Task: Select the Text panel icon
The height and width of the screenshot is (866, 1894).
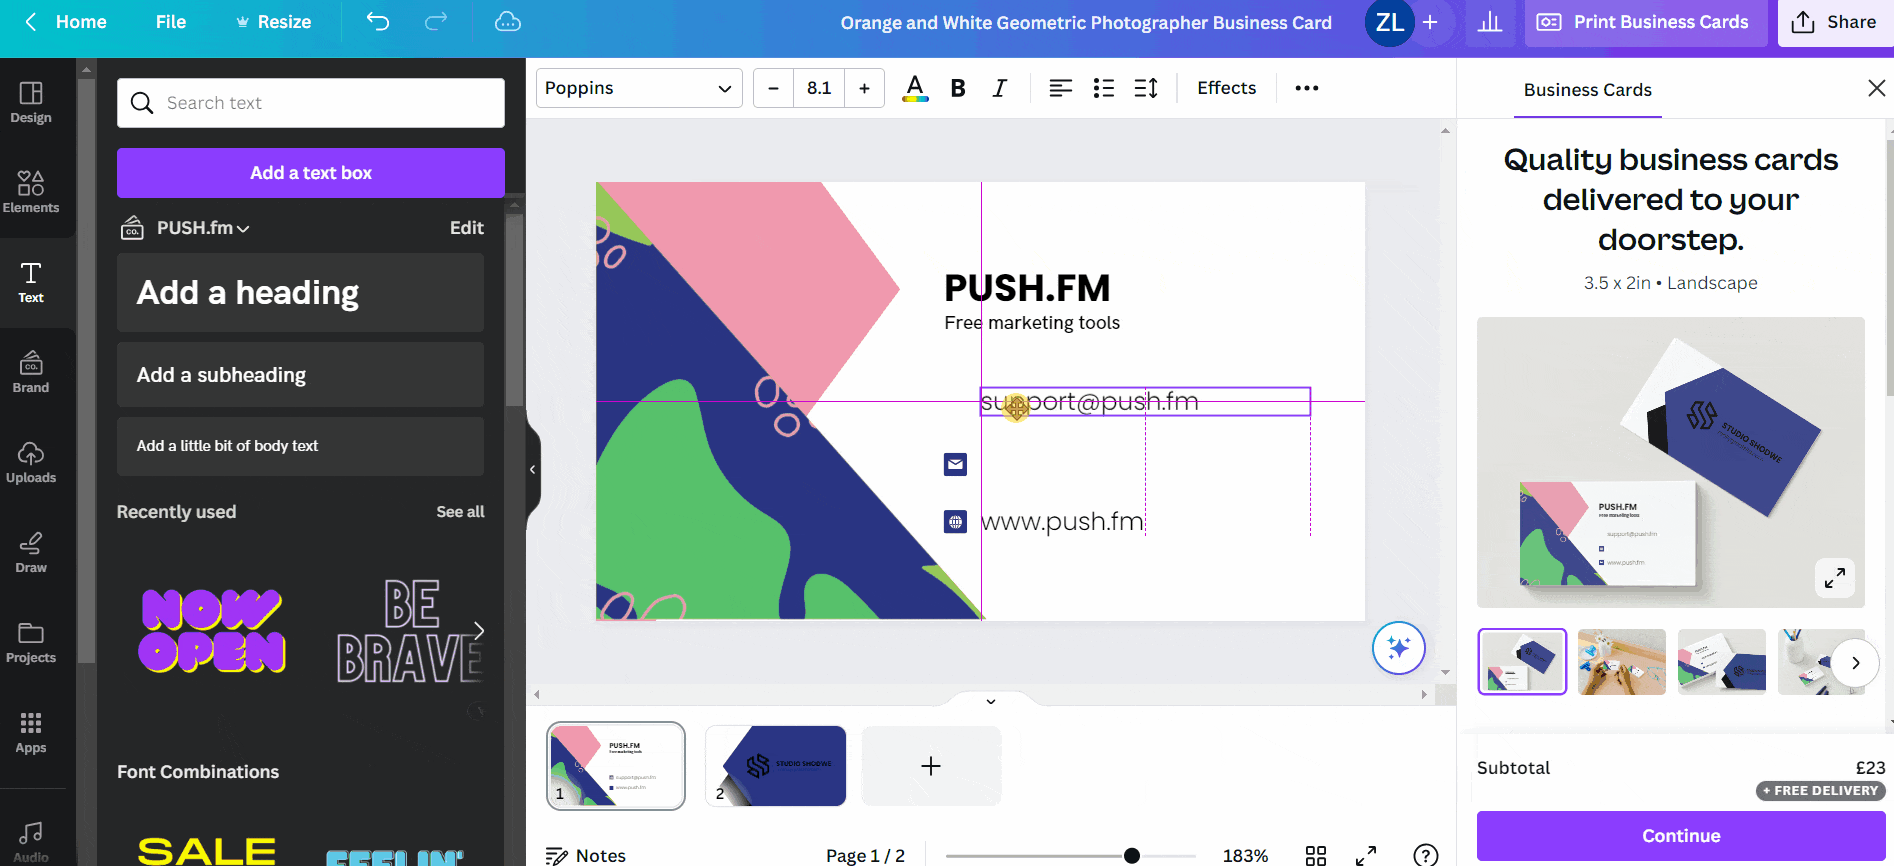Action: [x=31, y=282]
